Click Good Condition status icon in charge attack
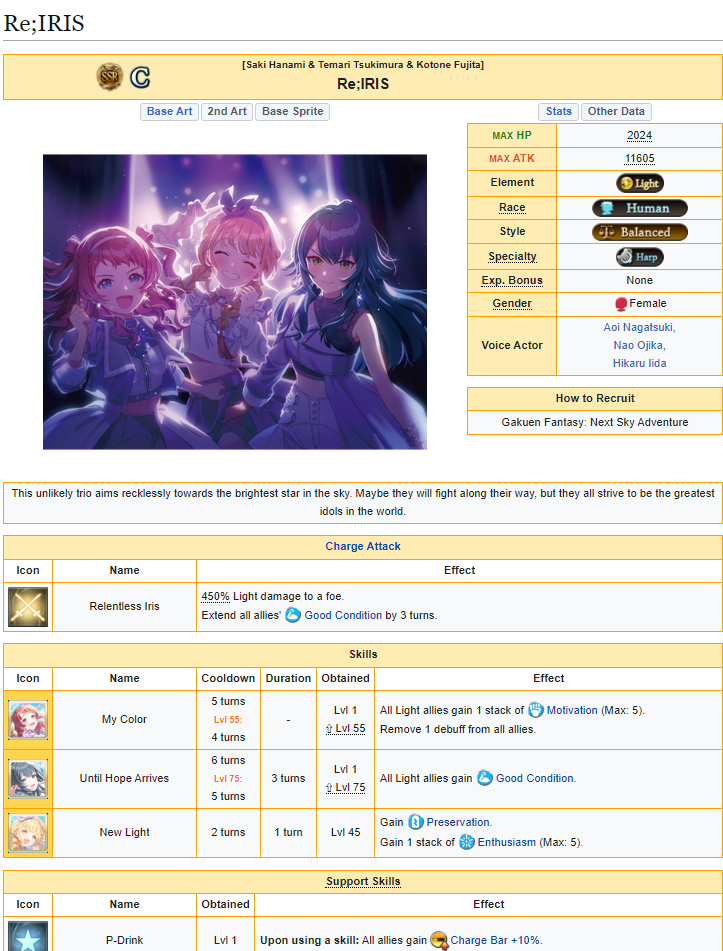 (293, 615)
